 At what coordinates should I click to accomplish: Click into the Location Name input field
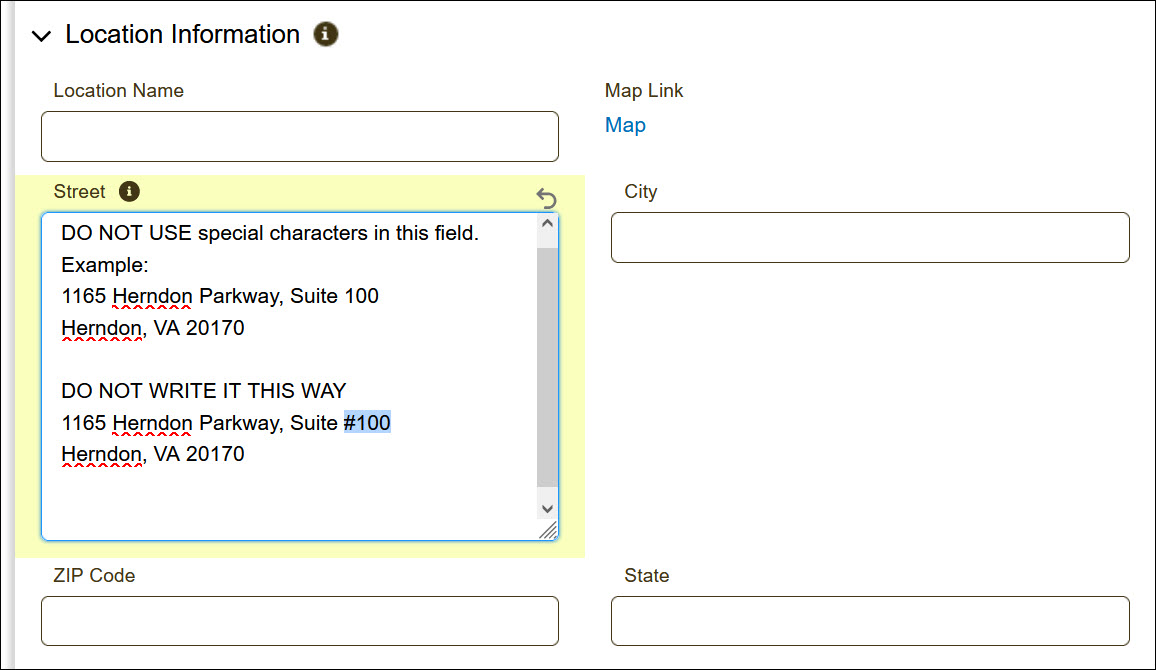(x=299, y=137)
